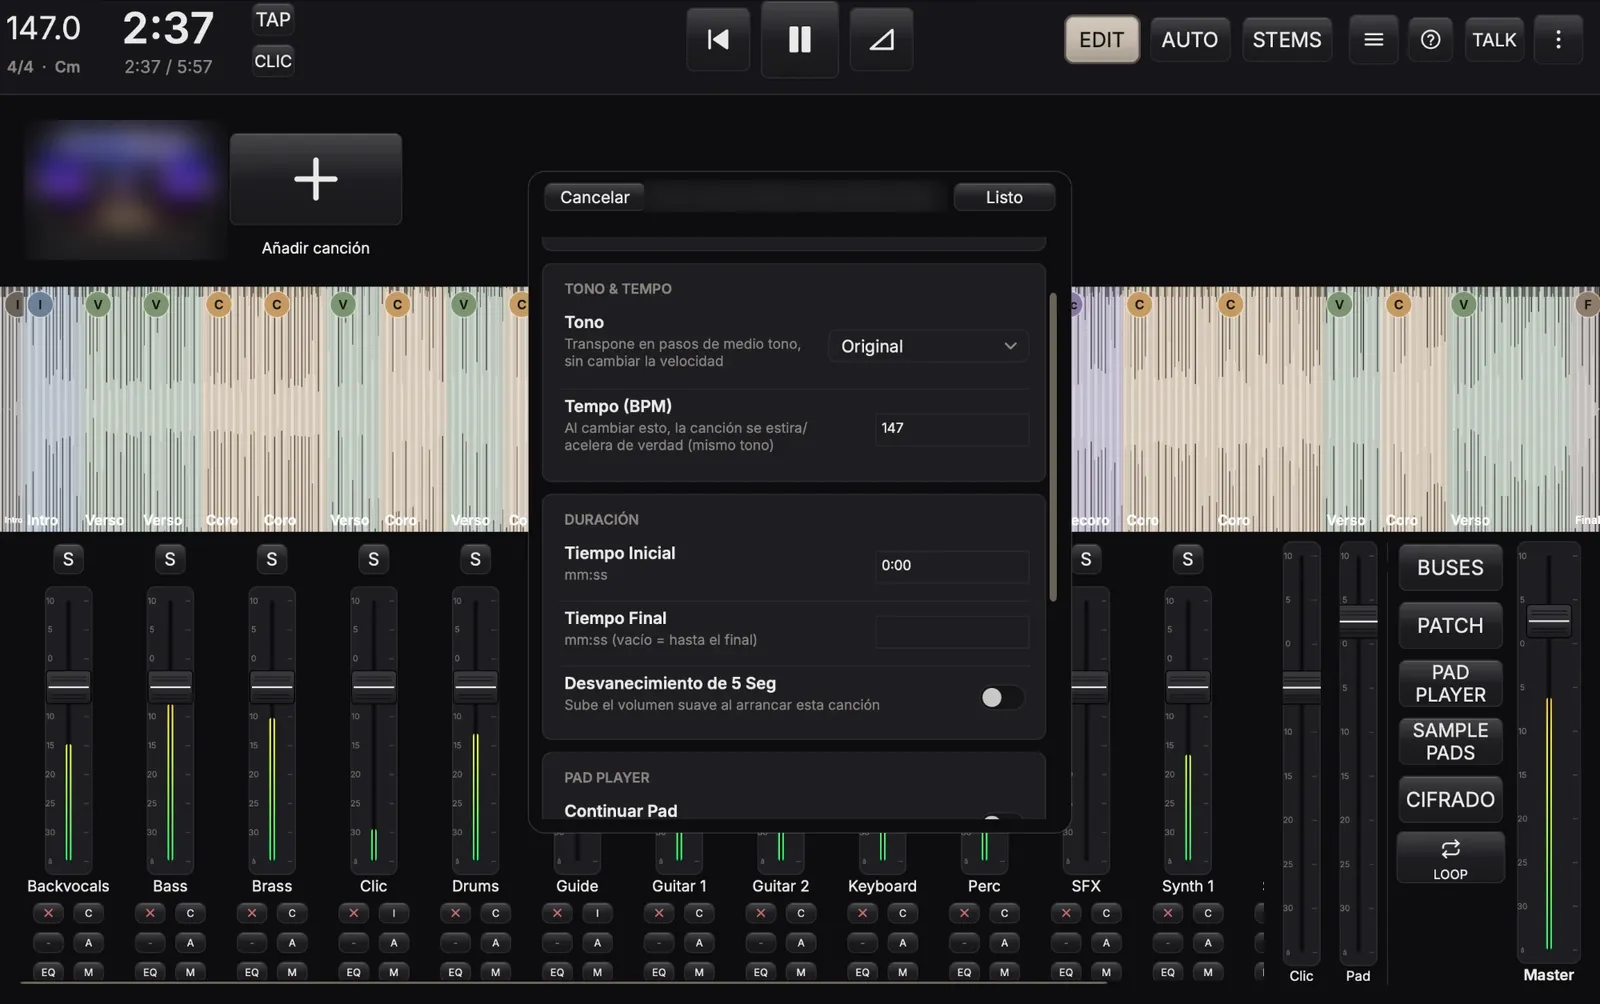Toggle the CLIC metronome button
This screenshot has width=1600, height=1004.
coord(273,61)
